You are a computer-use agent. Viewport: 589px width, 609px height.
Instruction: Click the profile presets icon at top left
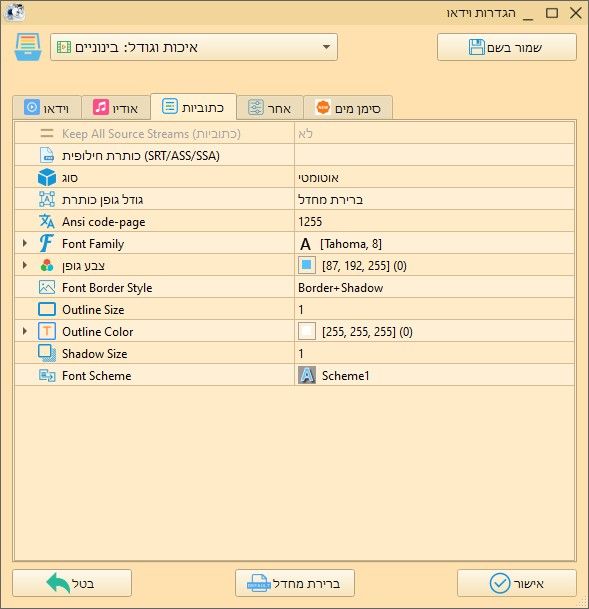point(28,47)
